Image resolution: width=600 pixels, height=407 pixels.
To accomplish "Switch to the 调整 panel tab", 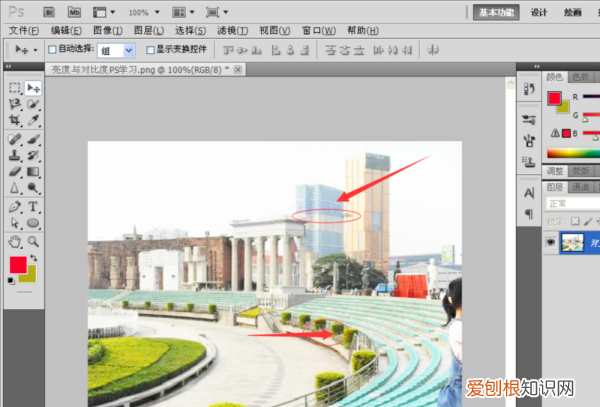I will click(556, 172).
